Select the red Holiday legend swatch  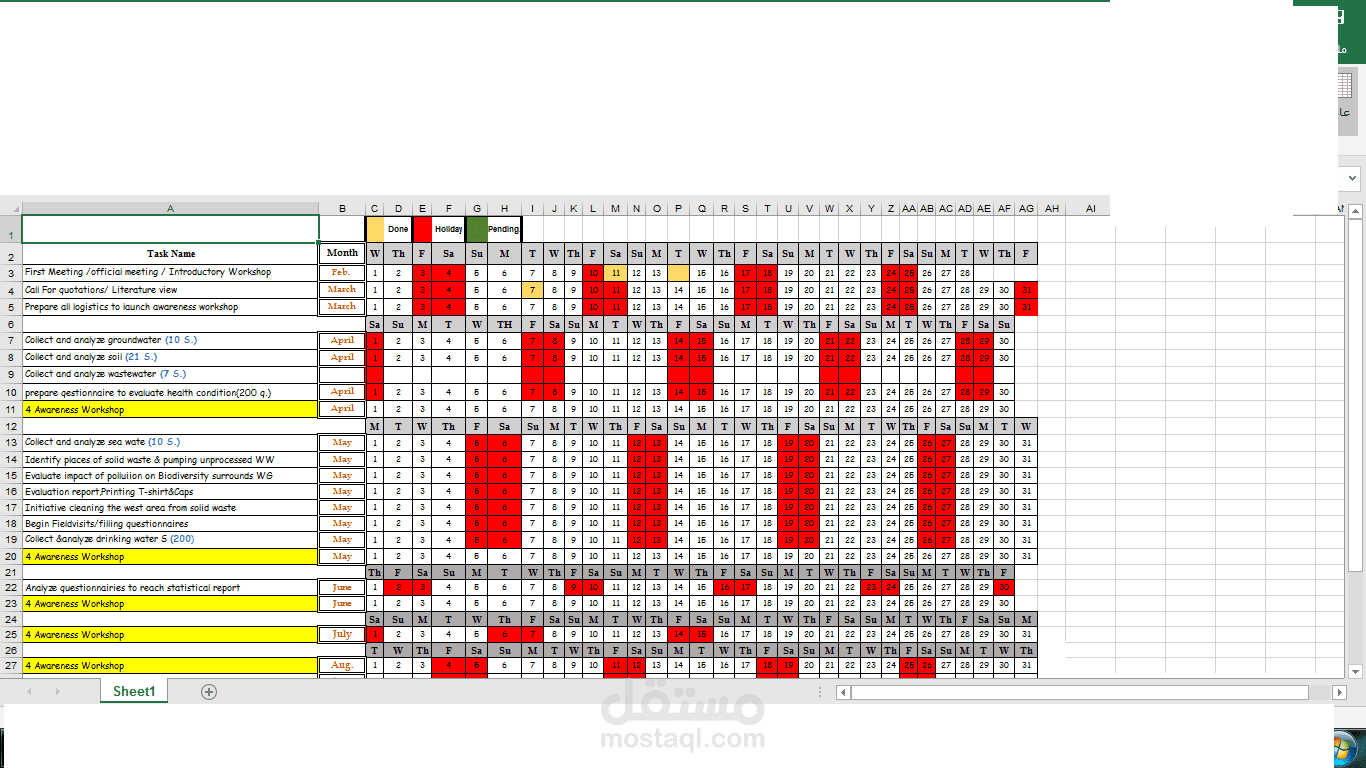(422, 229)
